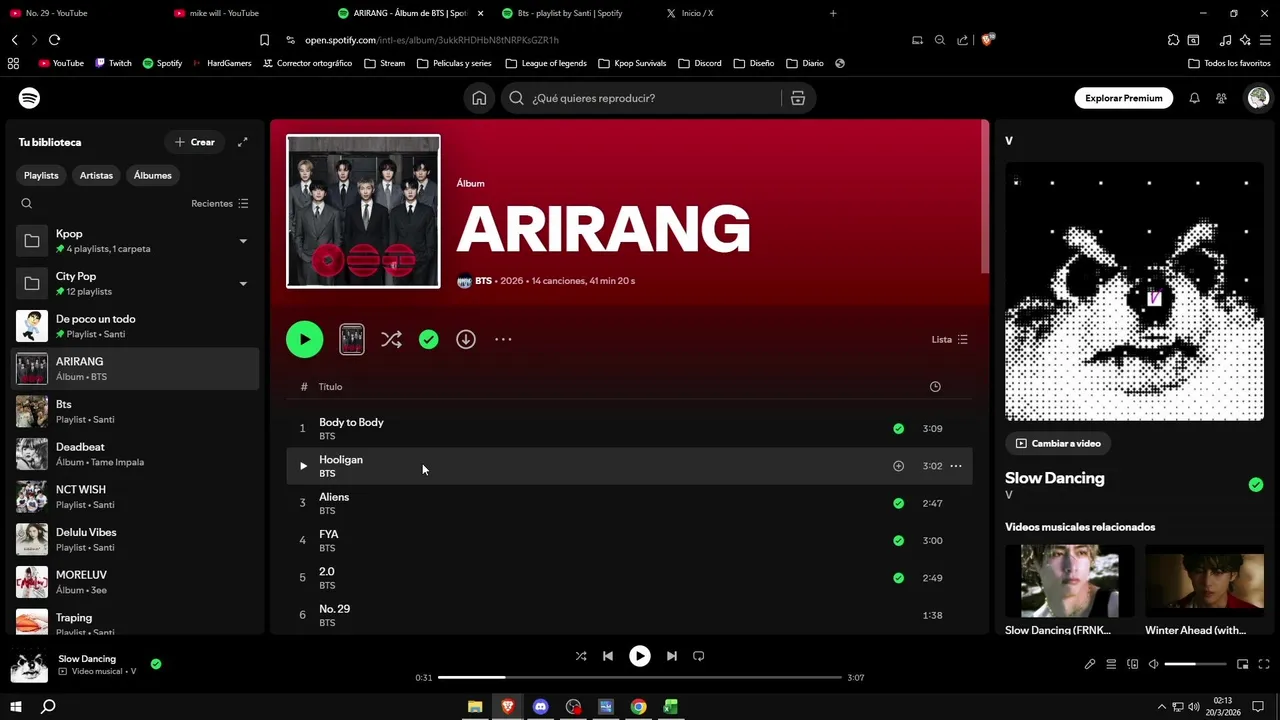1280x720 pixels.
Task: Open more options for Hooligan track
Action: coord(956,466)
